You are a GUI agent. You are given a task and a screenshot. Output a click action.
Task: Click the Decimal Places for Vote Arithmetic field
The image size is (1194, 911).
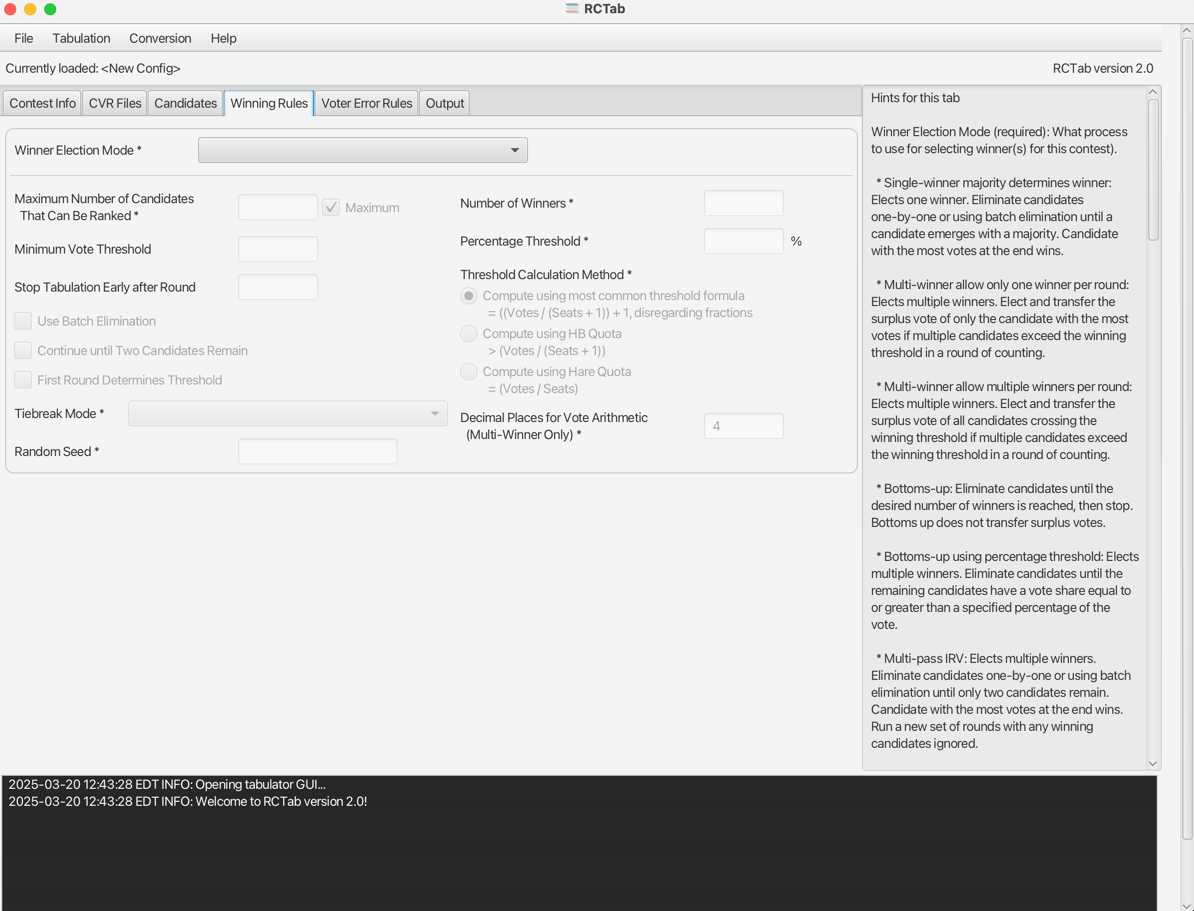pyautogui.click(x=743, y=426)
